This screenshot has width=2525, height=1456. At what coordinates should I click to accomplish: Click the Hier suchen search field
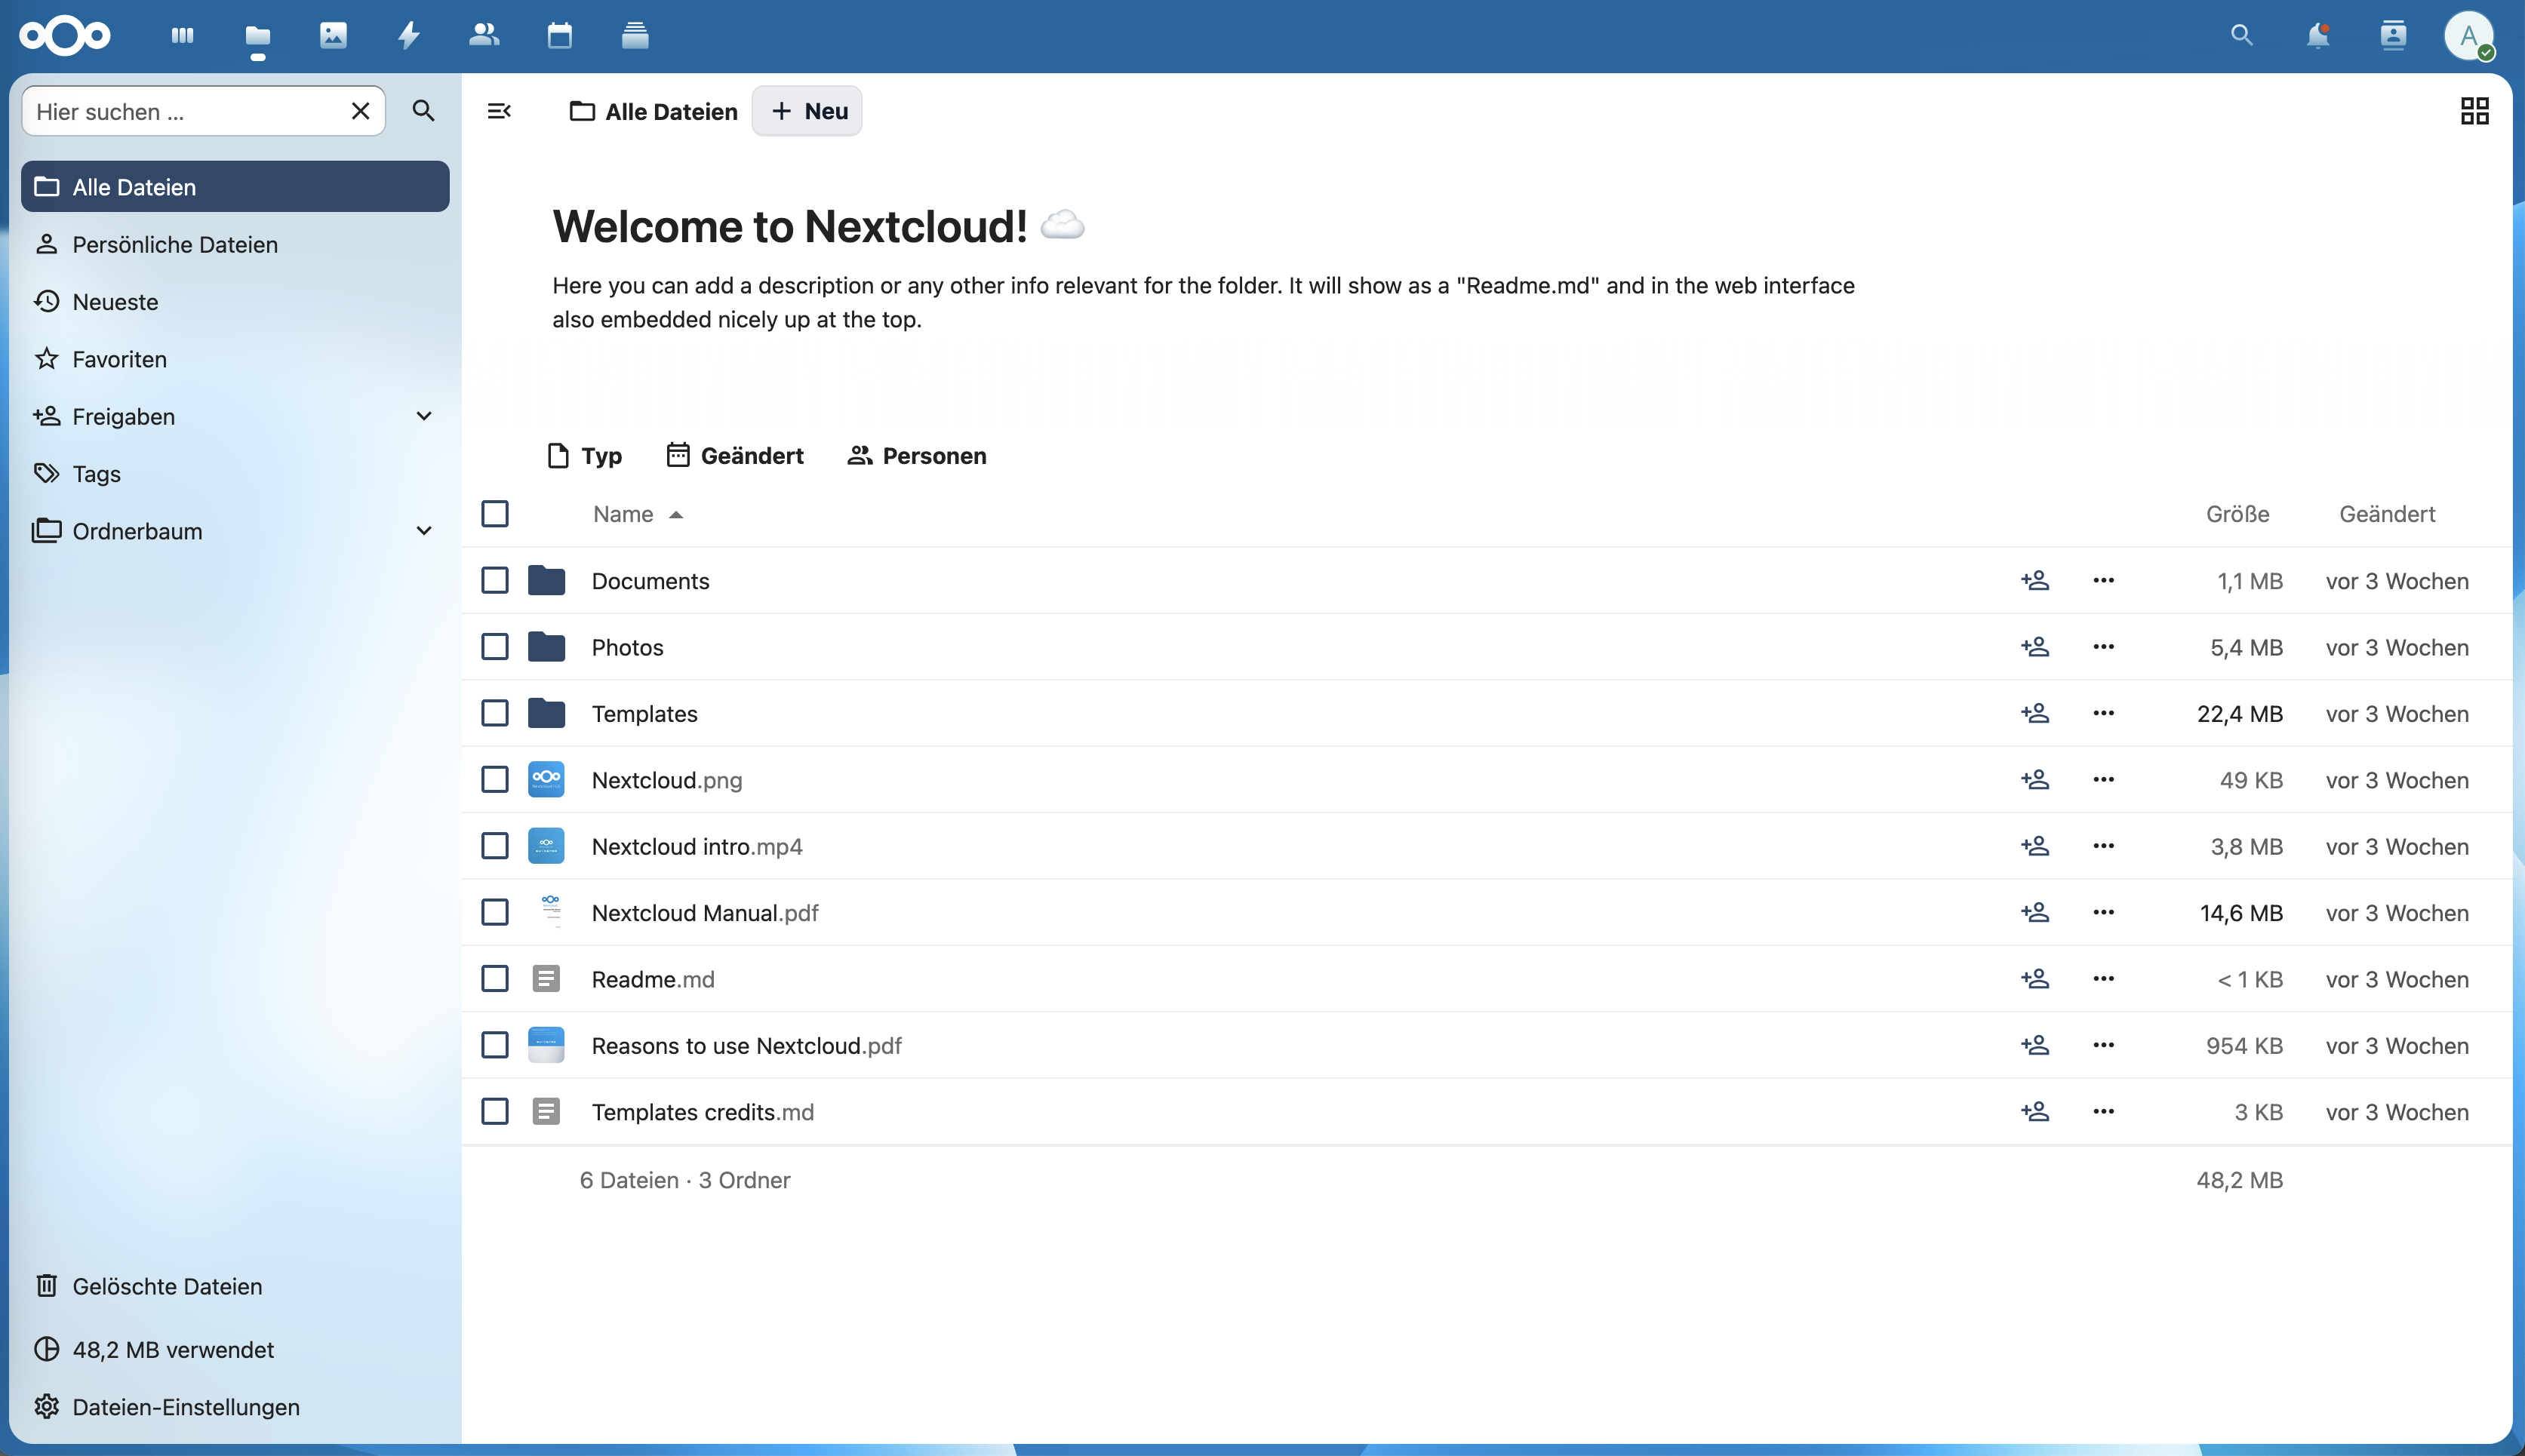pyautogui.click(x=185, y=111)
